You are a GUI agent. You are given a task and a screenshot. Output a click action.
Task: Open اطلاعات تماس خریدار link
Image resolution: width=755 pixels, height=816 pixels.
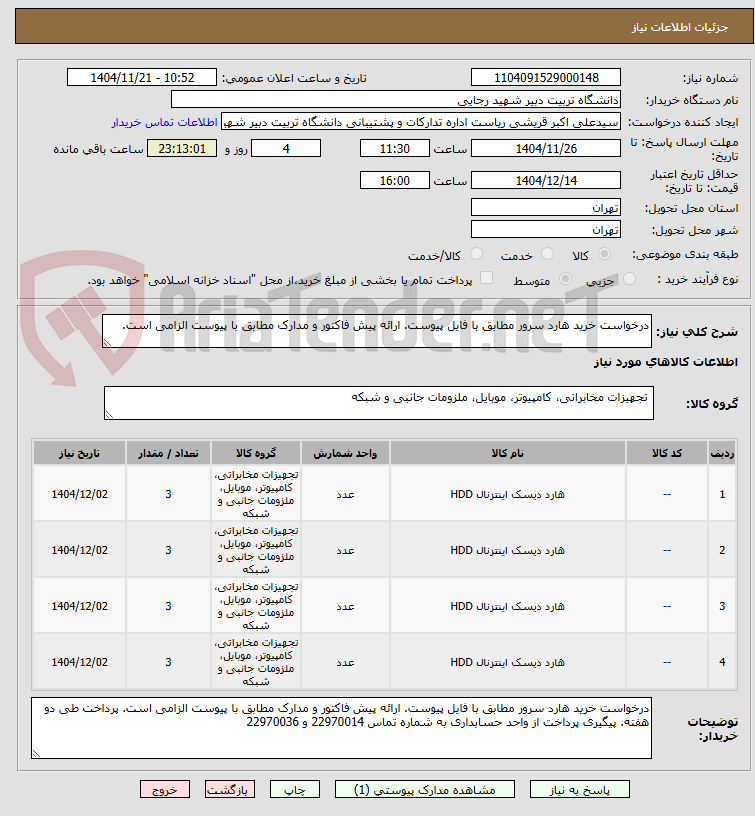(164, 122)
